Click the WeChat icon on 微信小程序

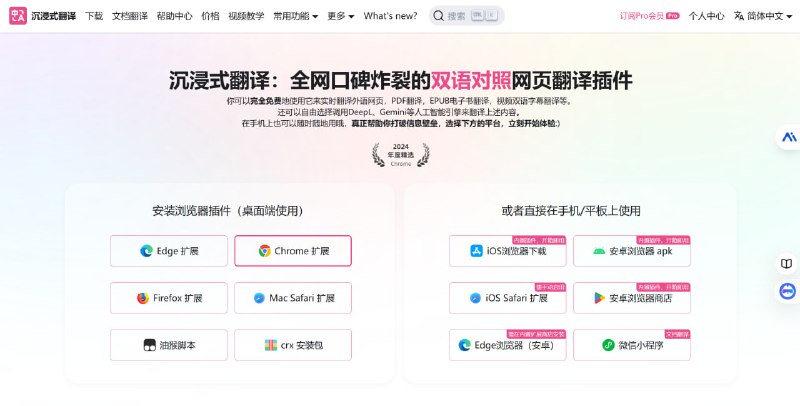point(608,345)
